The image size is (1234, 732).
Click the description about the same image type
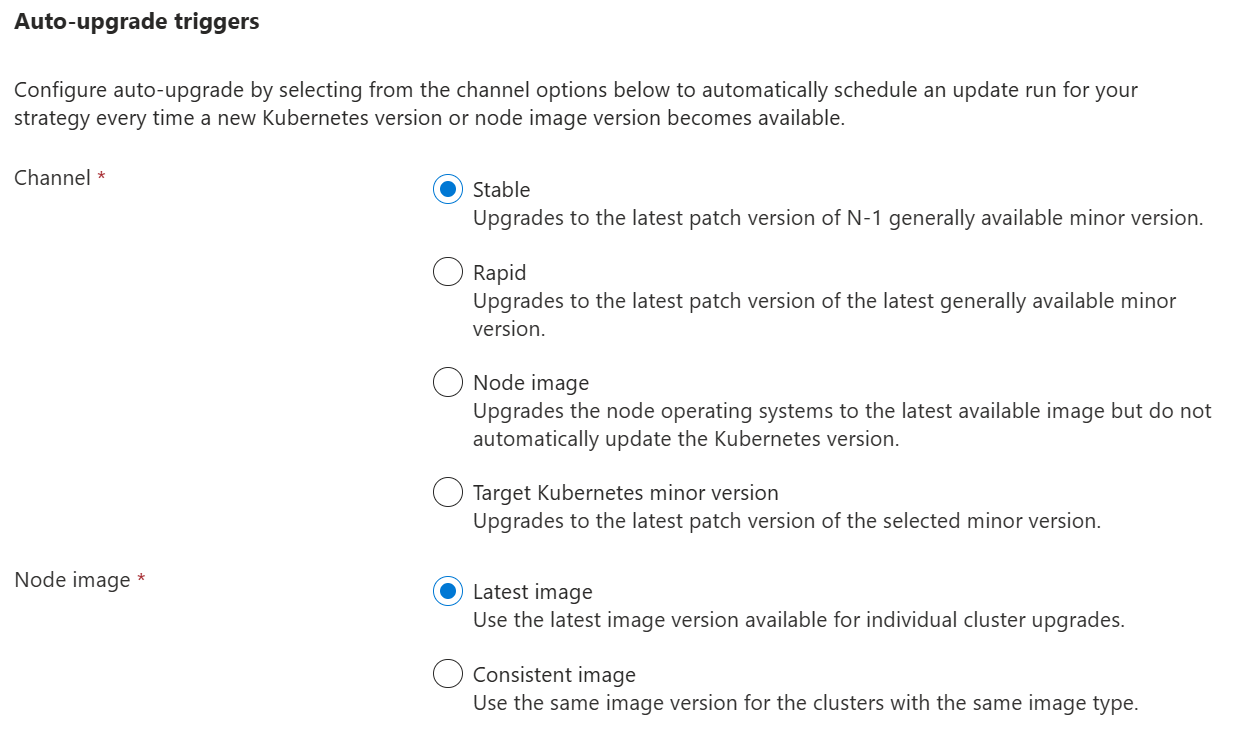coord(805,703)
